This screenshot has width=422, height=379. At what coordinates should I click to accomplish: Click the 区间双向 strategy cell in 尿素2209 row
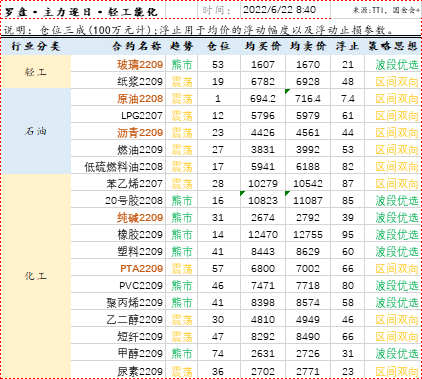point(393,370)
